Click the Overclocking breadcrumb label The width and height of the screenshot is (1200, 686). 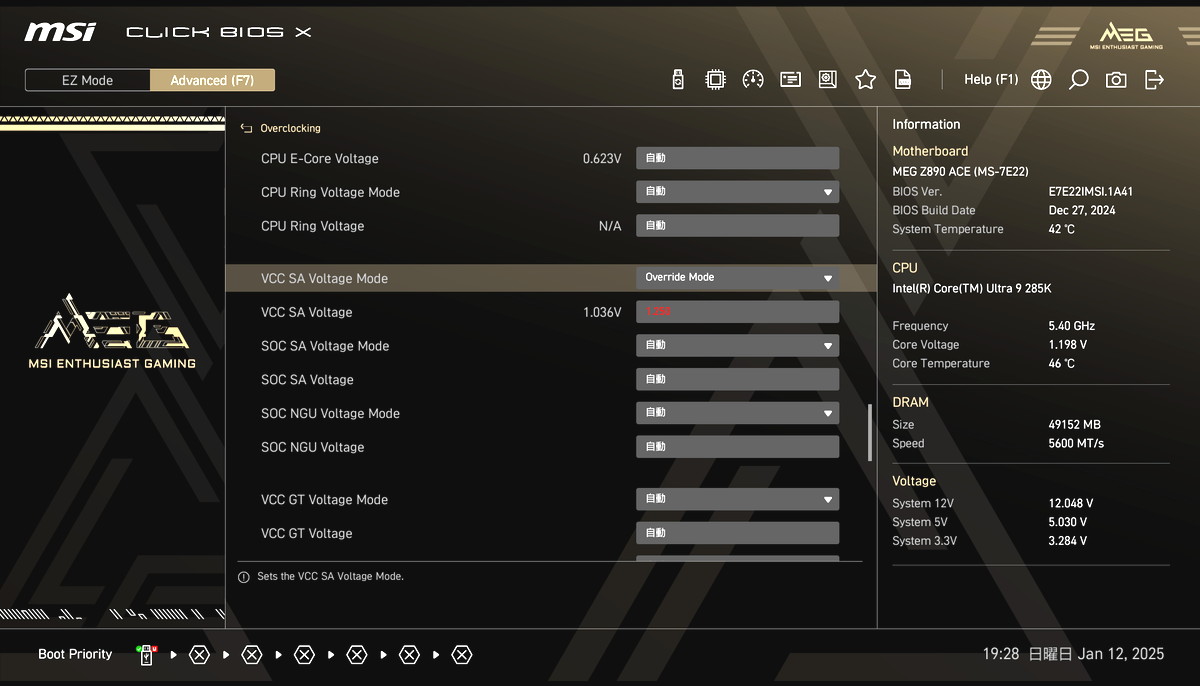[290, 129]
